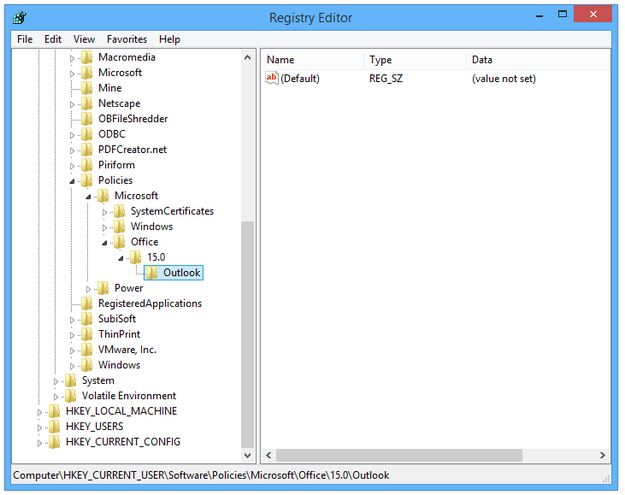
Task: Click the Registry Editor title bar icon
Action: pos(19,18)
